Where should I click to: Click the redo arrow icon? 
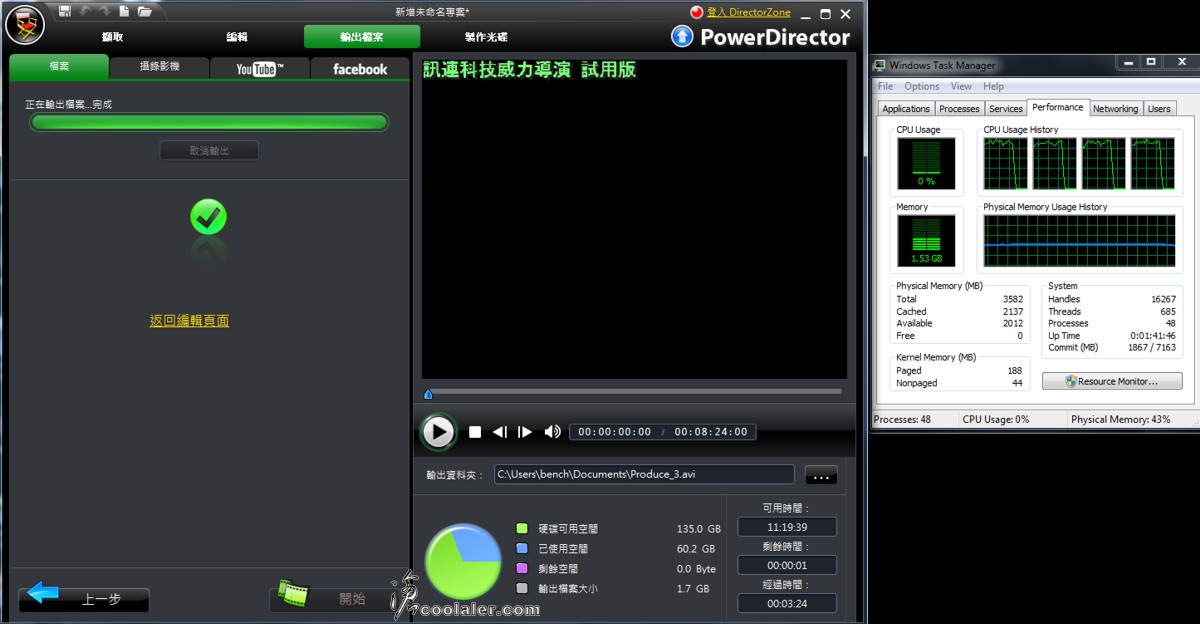104,11
